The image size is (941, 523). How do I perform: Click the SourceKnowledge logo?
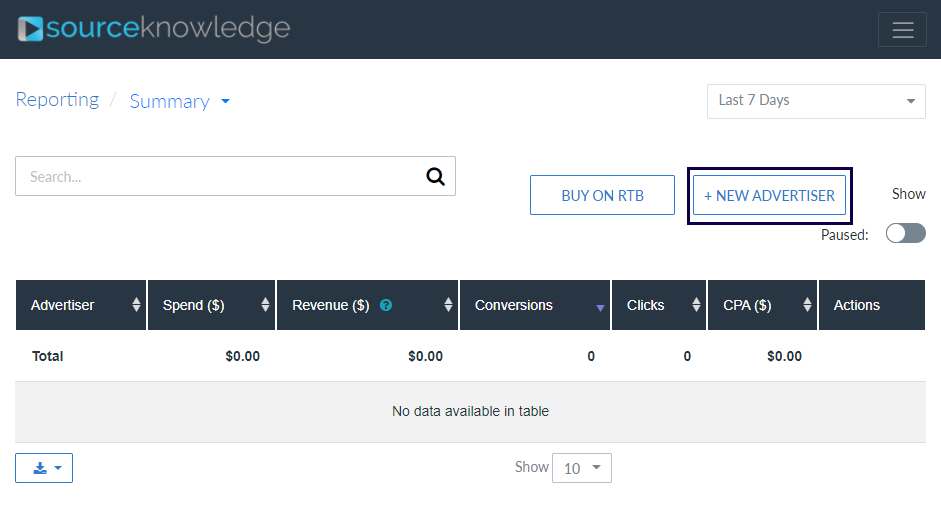pyautogui.click(x=154, y=29)
